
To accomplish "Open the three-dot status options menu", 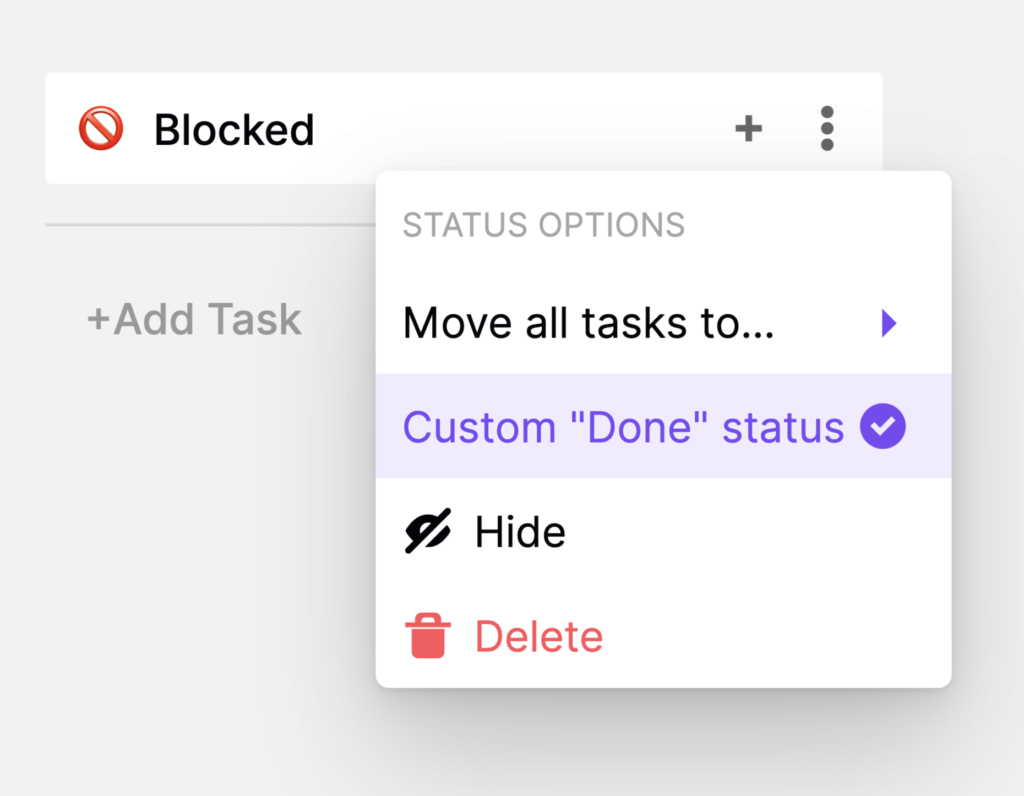I will tap(826, 128).
